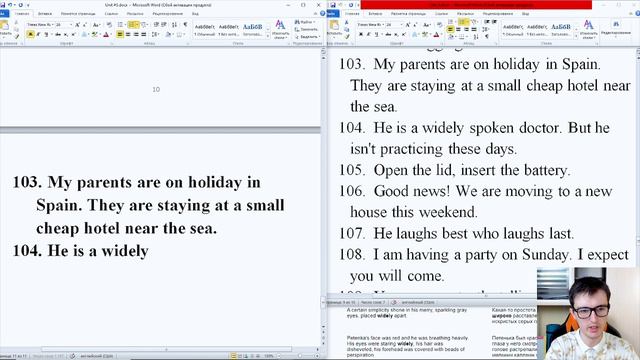The height and width of the screenshot is (360, 640).
Task: Open Рассылки tab in the right window
Action: point(466,13)
